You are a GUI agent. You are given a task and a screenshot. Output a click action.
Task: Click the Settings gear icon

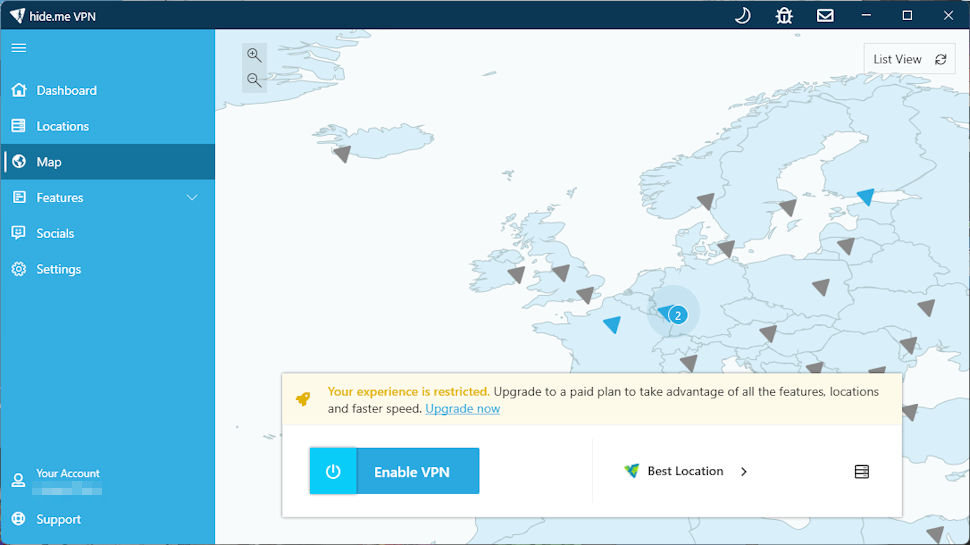click(x=19, y=269)
